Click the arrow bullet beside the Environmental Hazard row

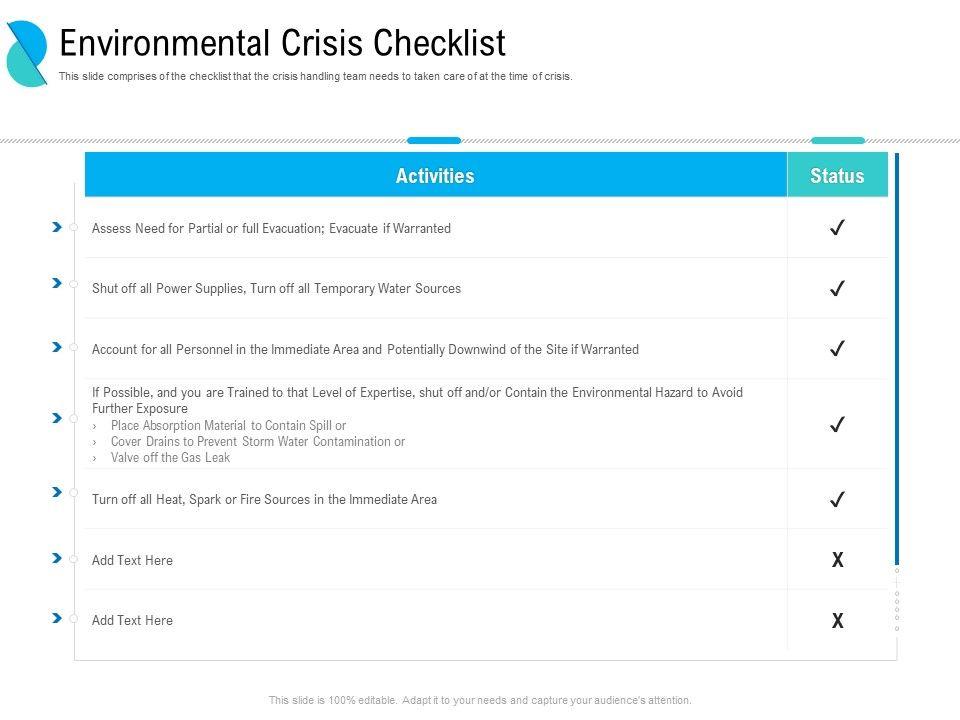point(57,418)
